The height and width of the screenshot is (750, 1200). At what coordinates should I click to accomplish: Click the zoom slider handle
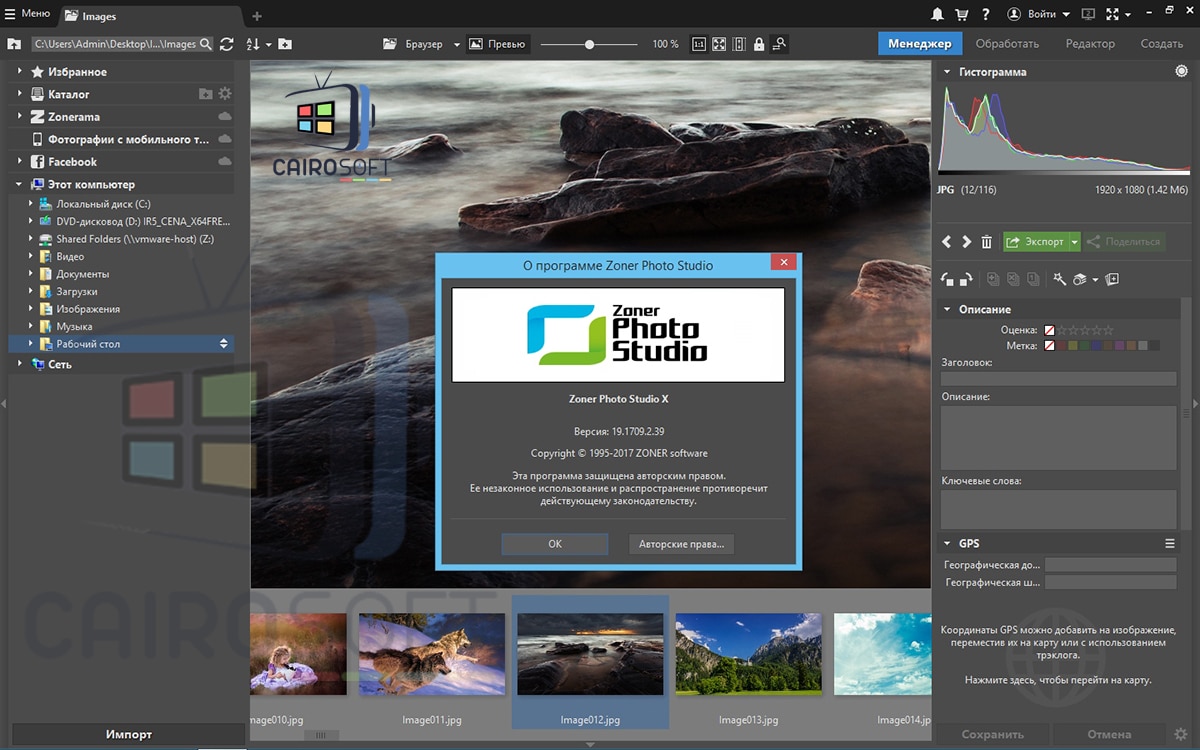point(590,44)
